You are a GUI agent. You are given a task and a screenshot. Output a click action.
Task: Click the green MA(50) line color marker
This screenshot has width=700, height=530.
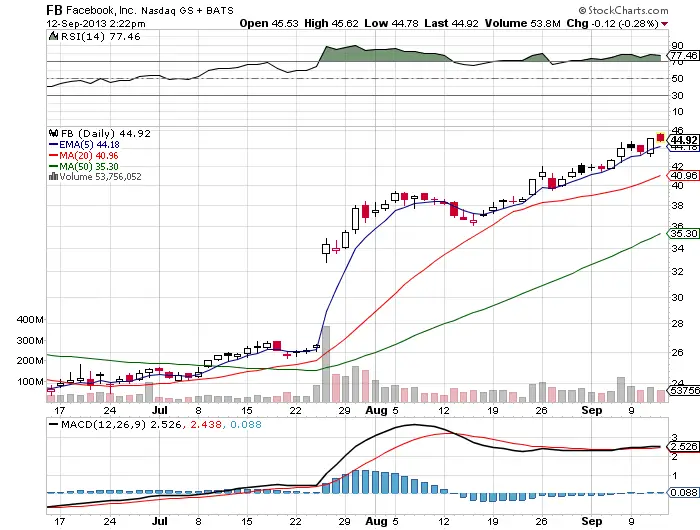pyautogui.click(x=53, y=167)
